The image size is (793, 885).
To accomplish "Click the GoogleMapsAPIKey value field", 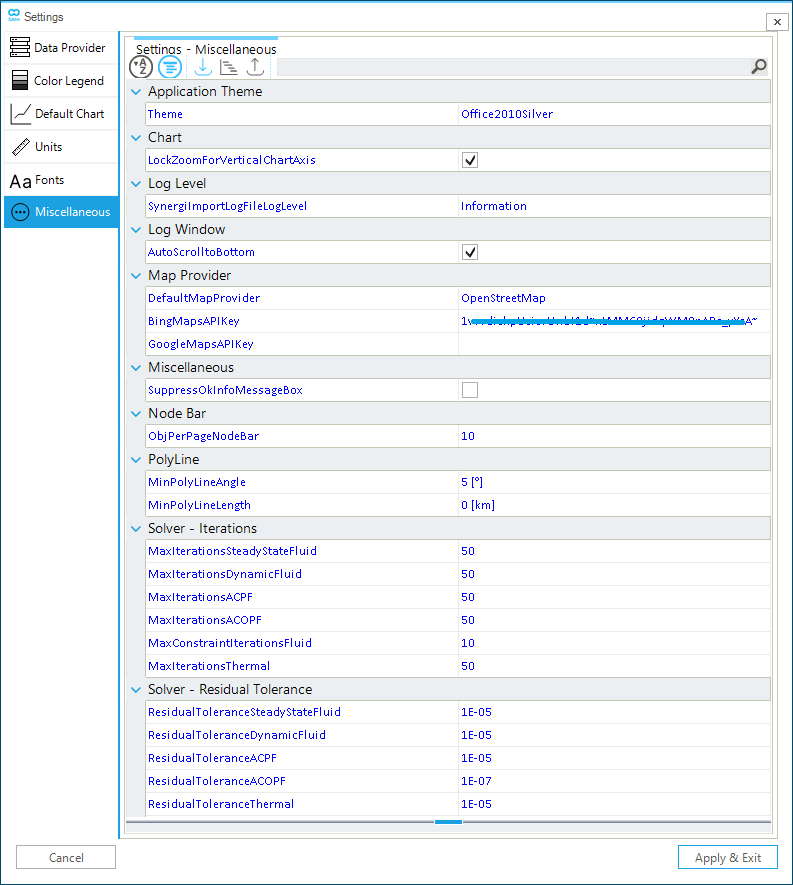I will 612,344.
